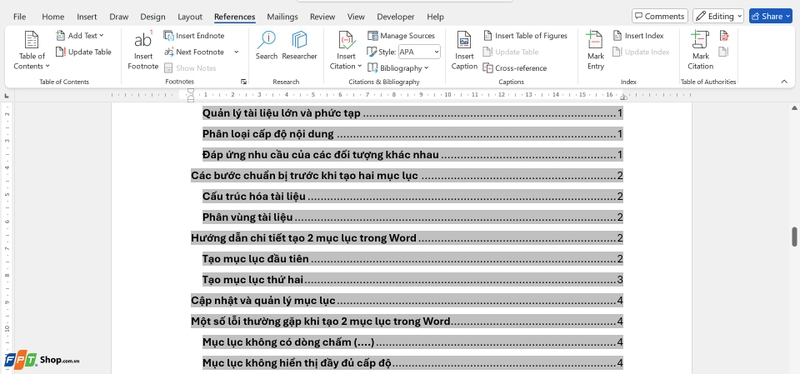800x374 pixels.
Task: Expand the Add Text dropdown arrow
Action: (x=101, y=36)
